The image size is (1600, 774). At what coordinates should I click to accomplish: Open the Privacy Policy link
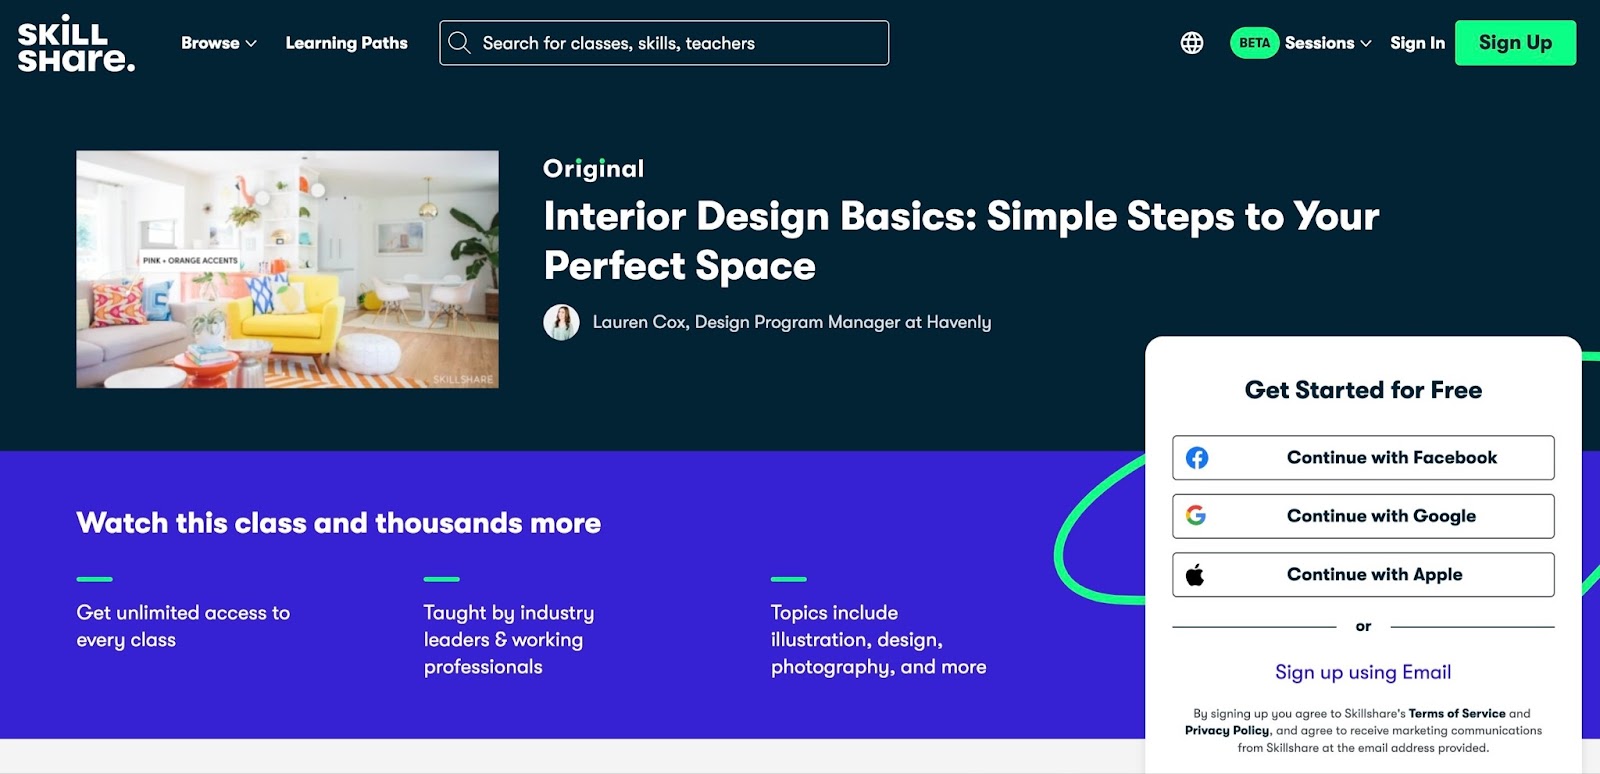[1227, 731]
